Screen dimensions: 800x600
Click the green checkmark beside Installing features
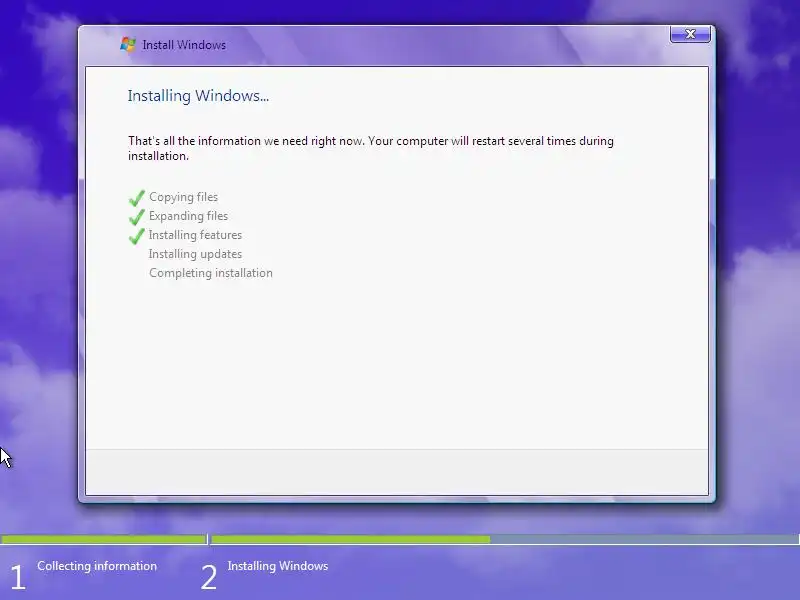136,236
